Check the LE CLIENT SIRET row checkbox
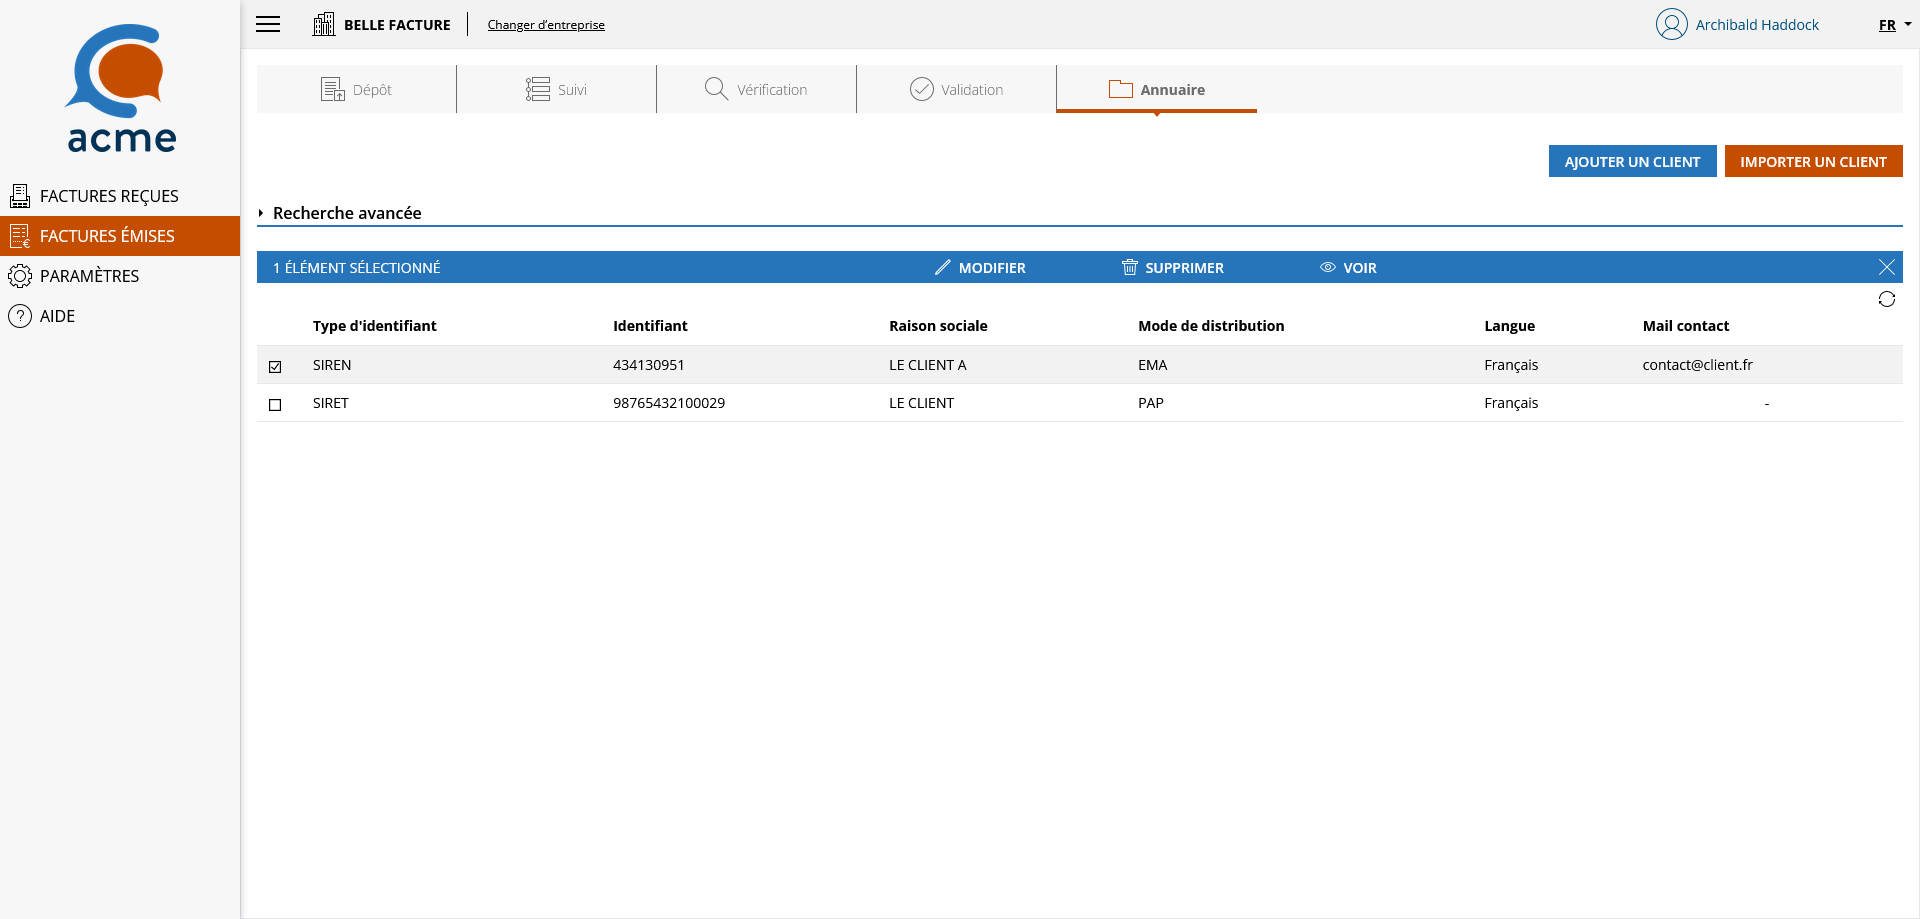 [275, 404]
